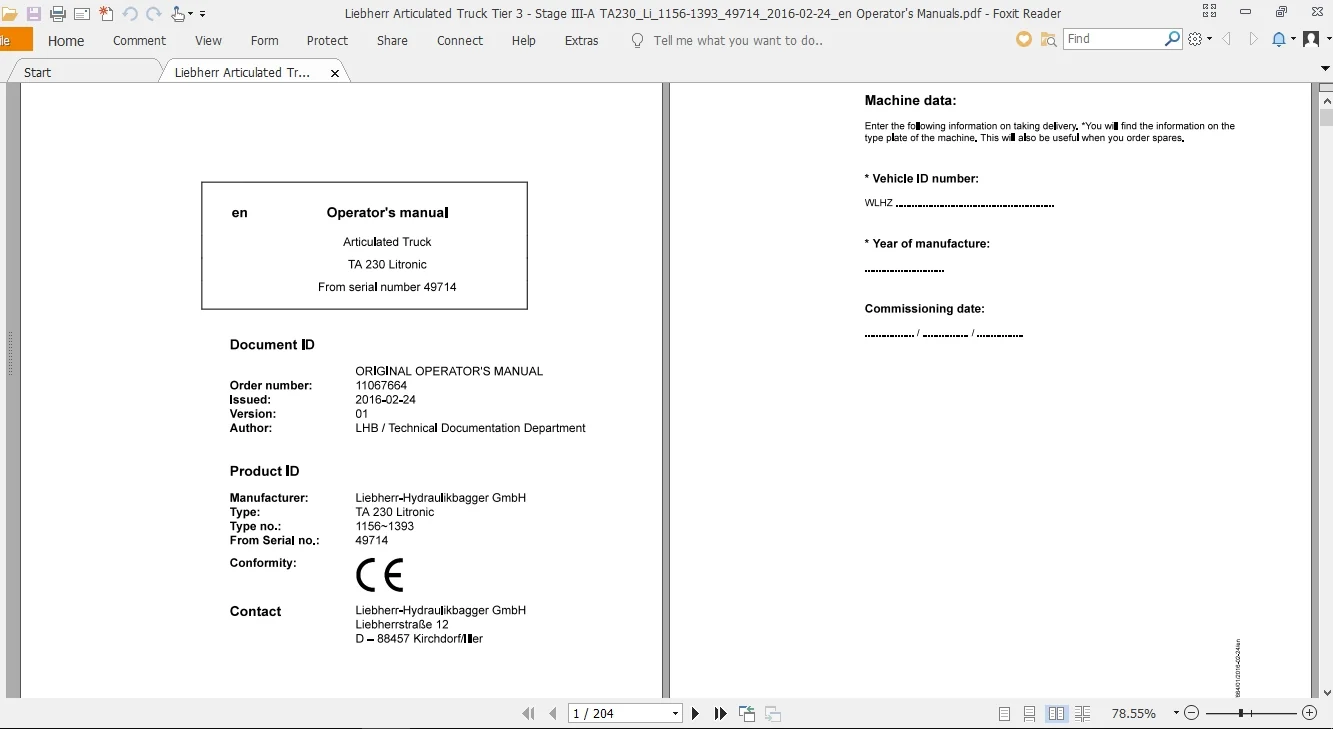Click the 'Tell me what you want to do' box
This screenshot has width=1333, height=729.
[737, 41]
